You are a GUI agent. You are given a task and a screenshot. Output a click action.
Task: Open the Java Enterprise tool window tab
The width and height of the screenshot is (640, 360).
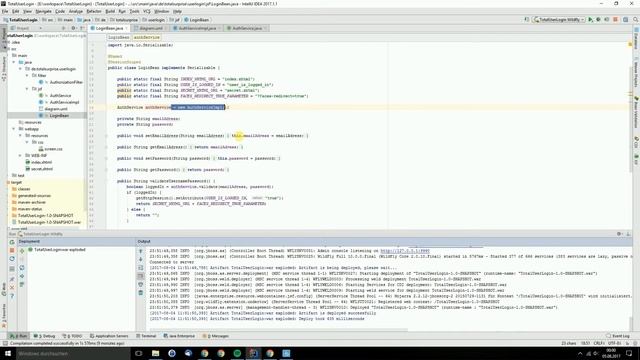[x=179, y=336]
